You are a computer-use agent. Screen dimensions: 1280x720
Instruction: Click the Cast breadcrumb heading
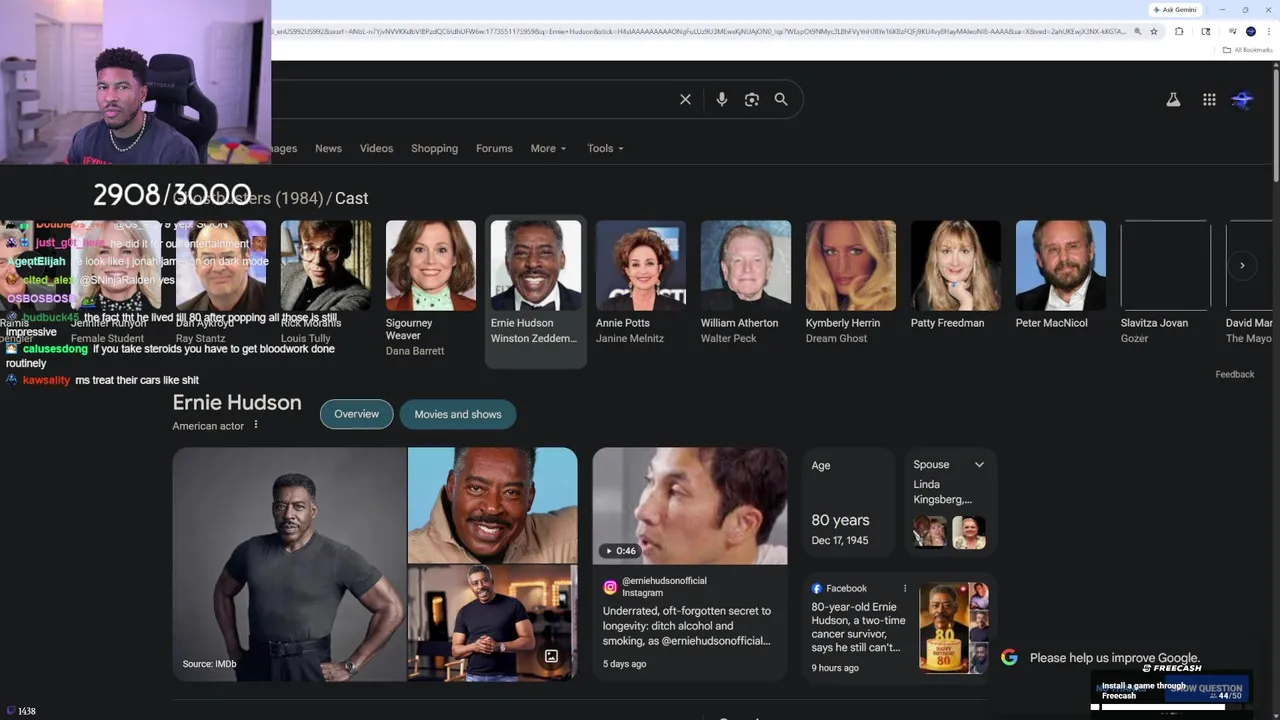pyautogui.click(x=351, y=198)
